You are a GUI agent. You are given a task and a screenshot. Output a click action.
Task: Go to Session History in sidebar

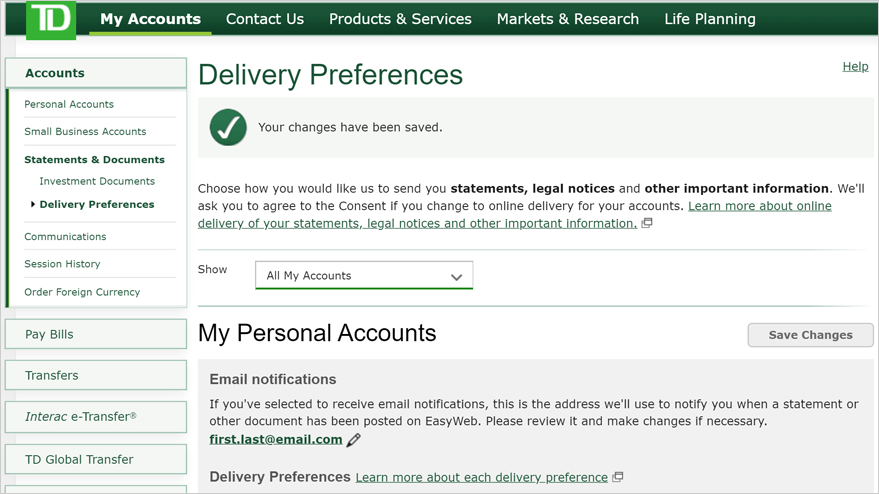[62, 264]
